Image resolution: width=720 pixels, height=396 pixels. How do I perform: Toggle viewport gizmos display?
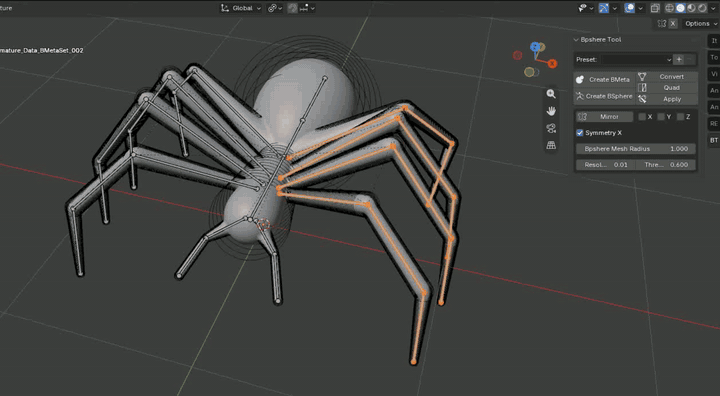click(x=604, y=8)
